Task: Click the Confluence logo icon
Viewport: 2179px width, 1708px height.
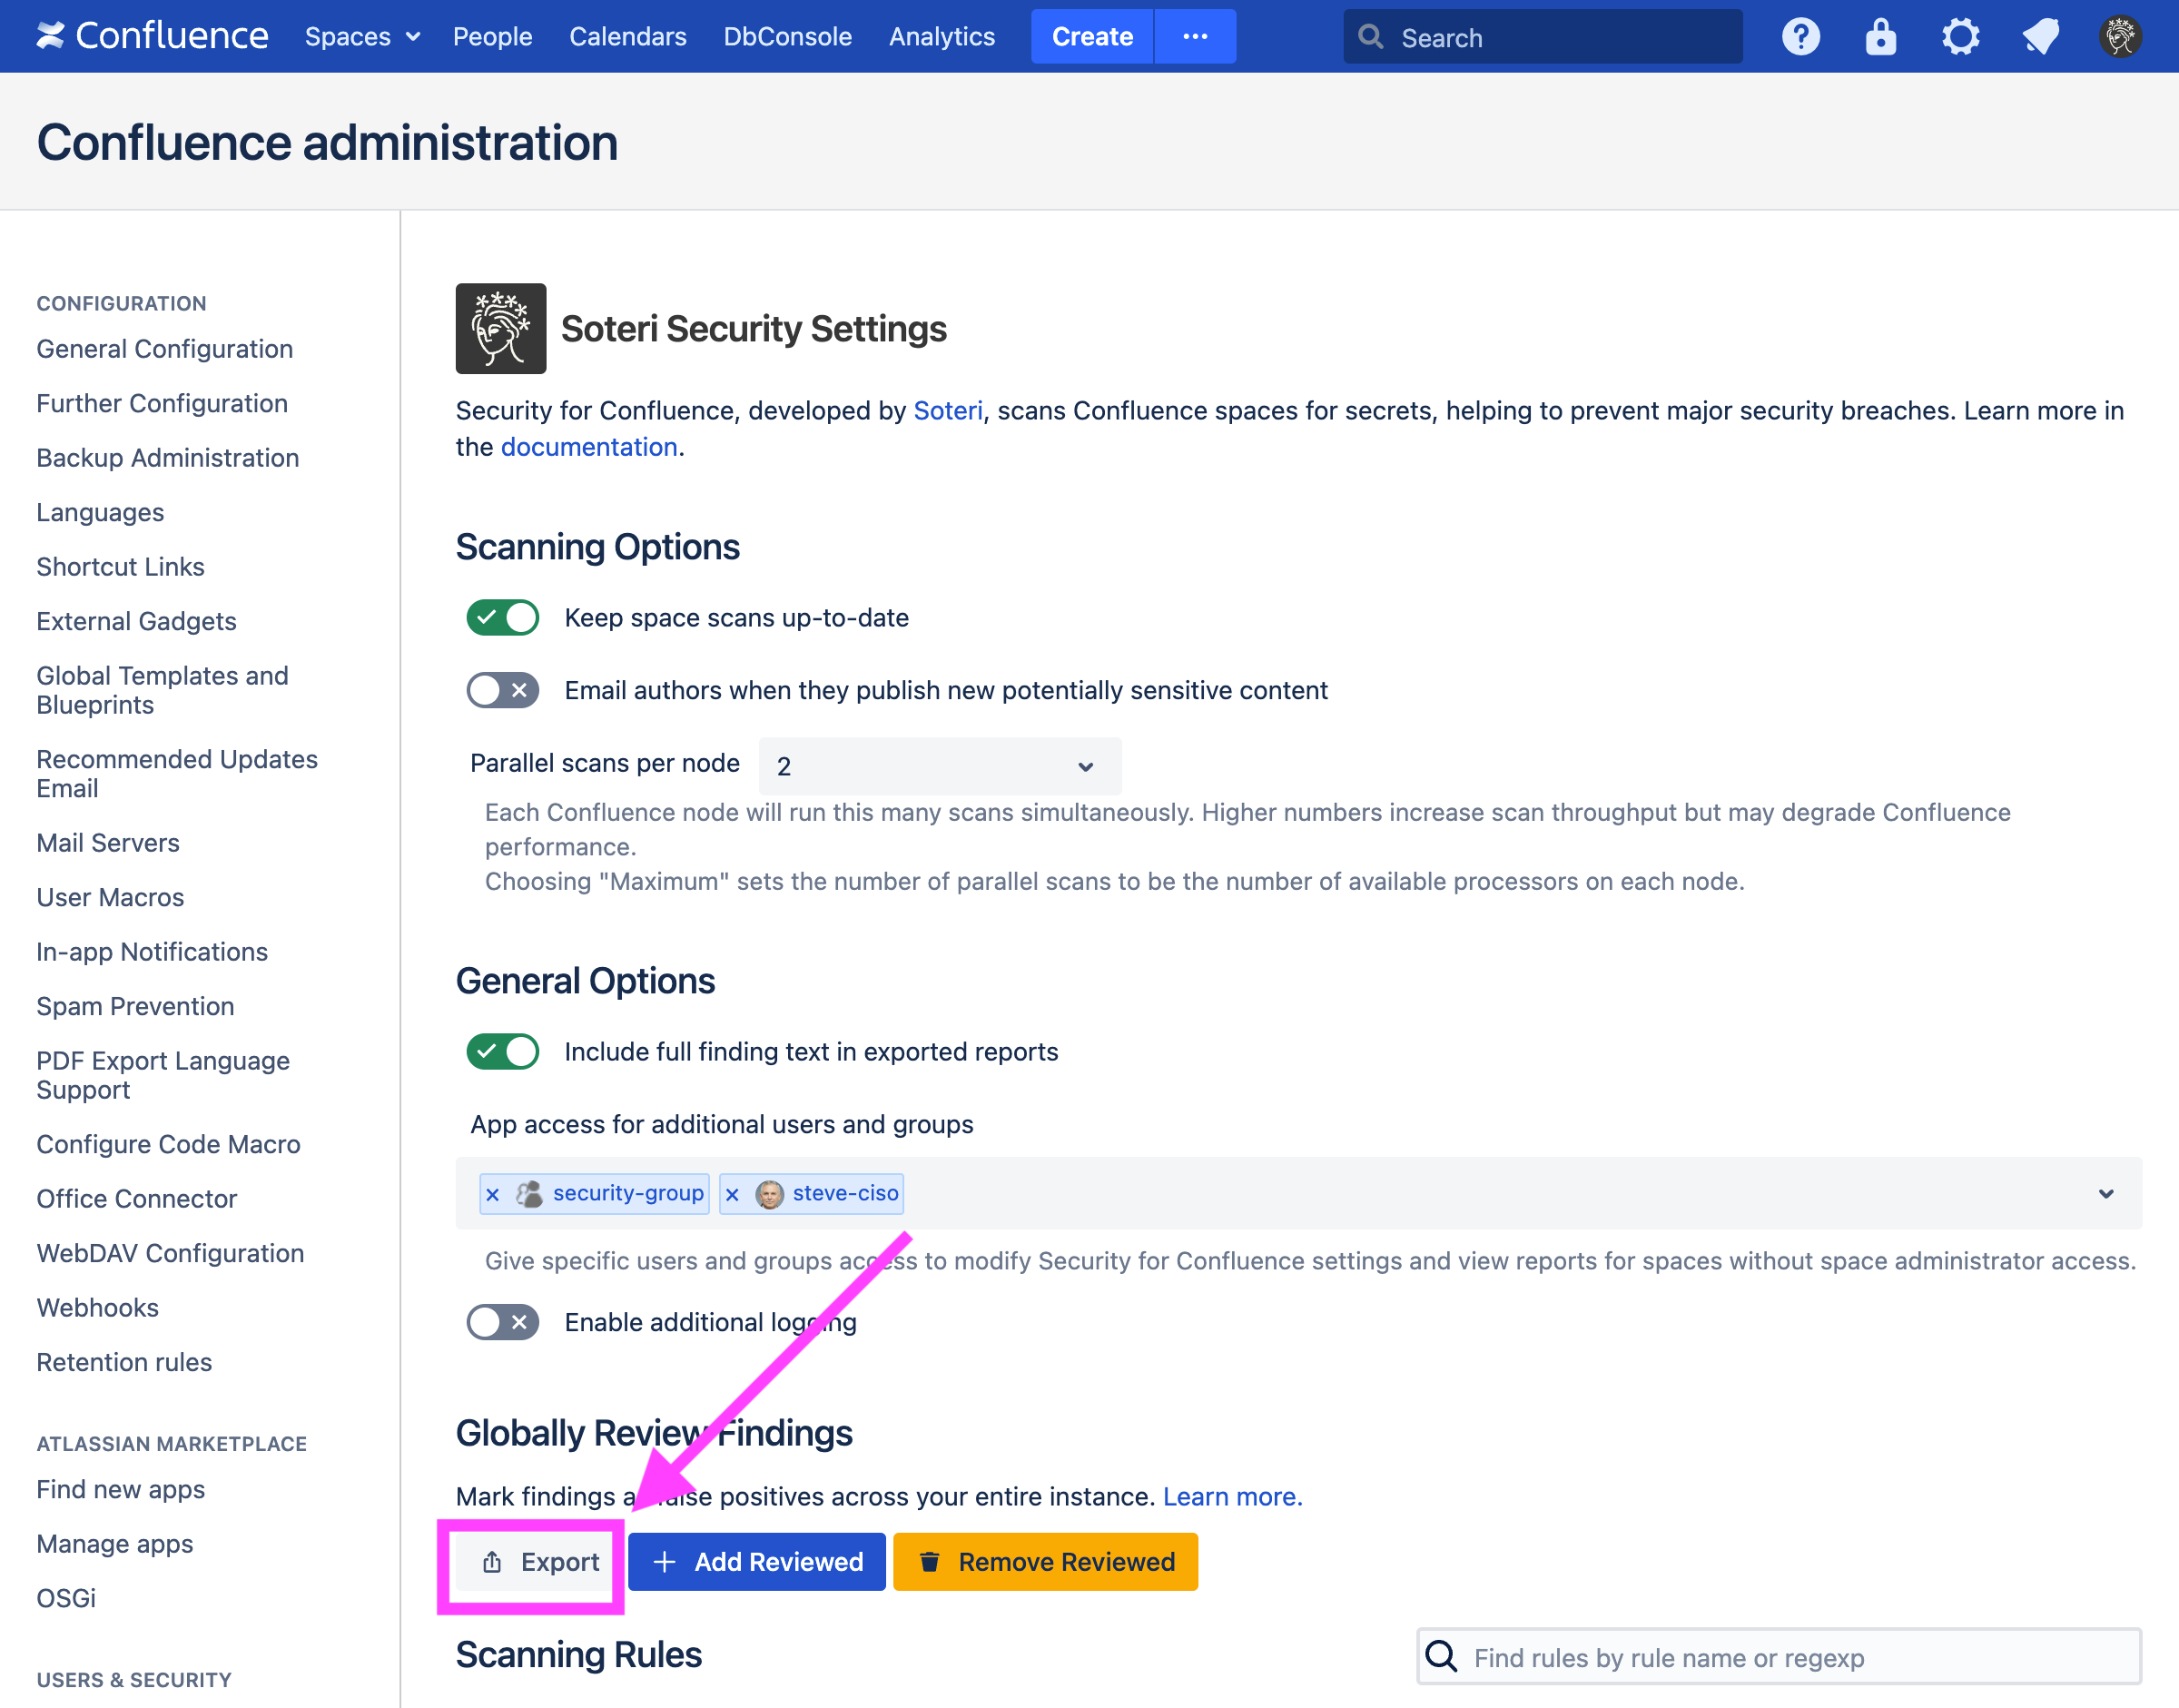Action: pyautogui.click(x=48, y=35)
